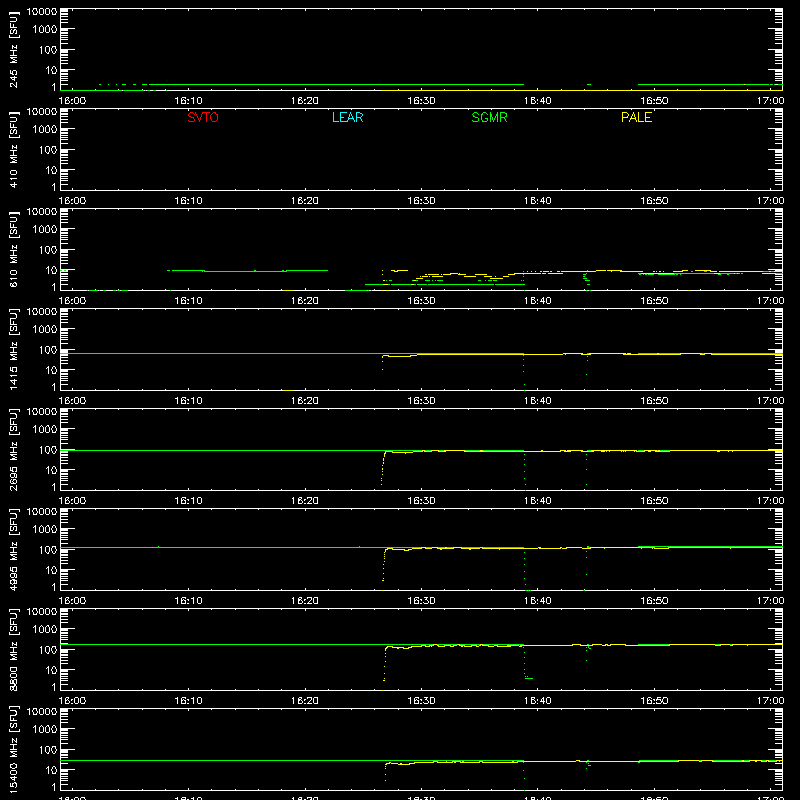The image size is (800, 800).
Task: Click the 16:20 time label below 410 MHz plot
Action: (x=305, y=201)
